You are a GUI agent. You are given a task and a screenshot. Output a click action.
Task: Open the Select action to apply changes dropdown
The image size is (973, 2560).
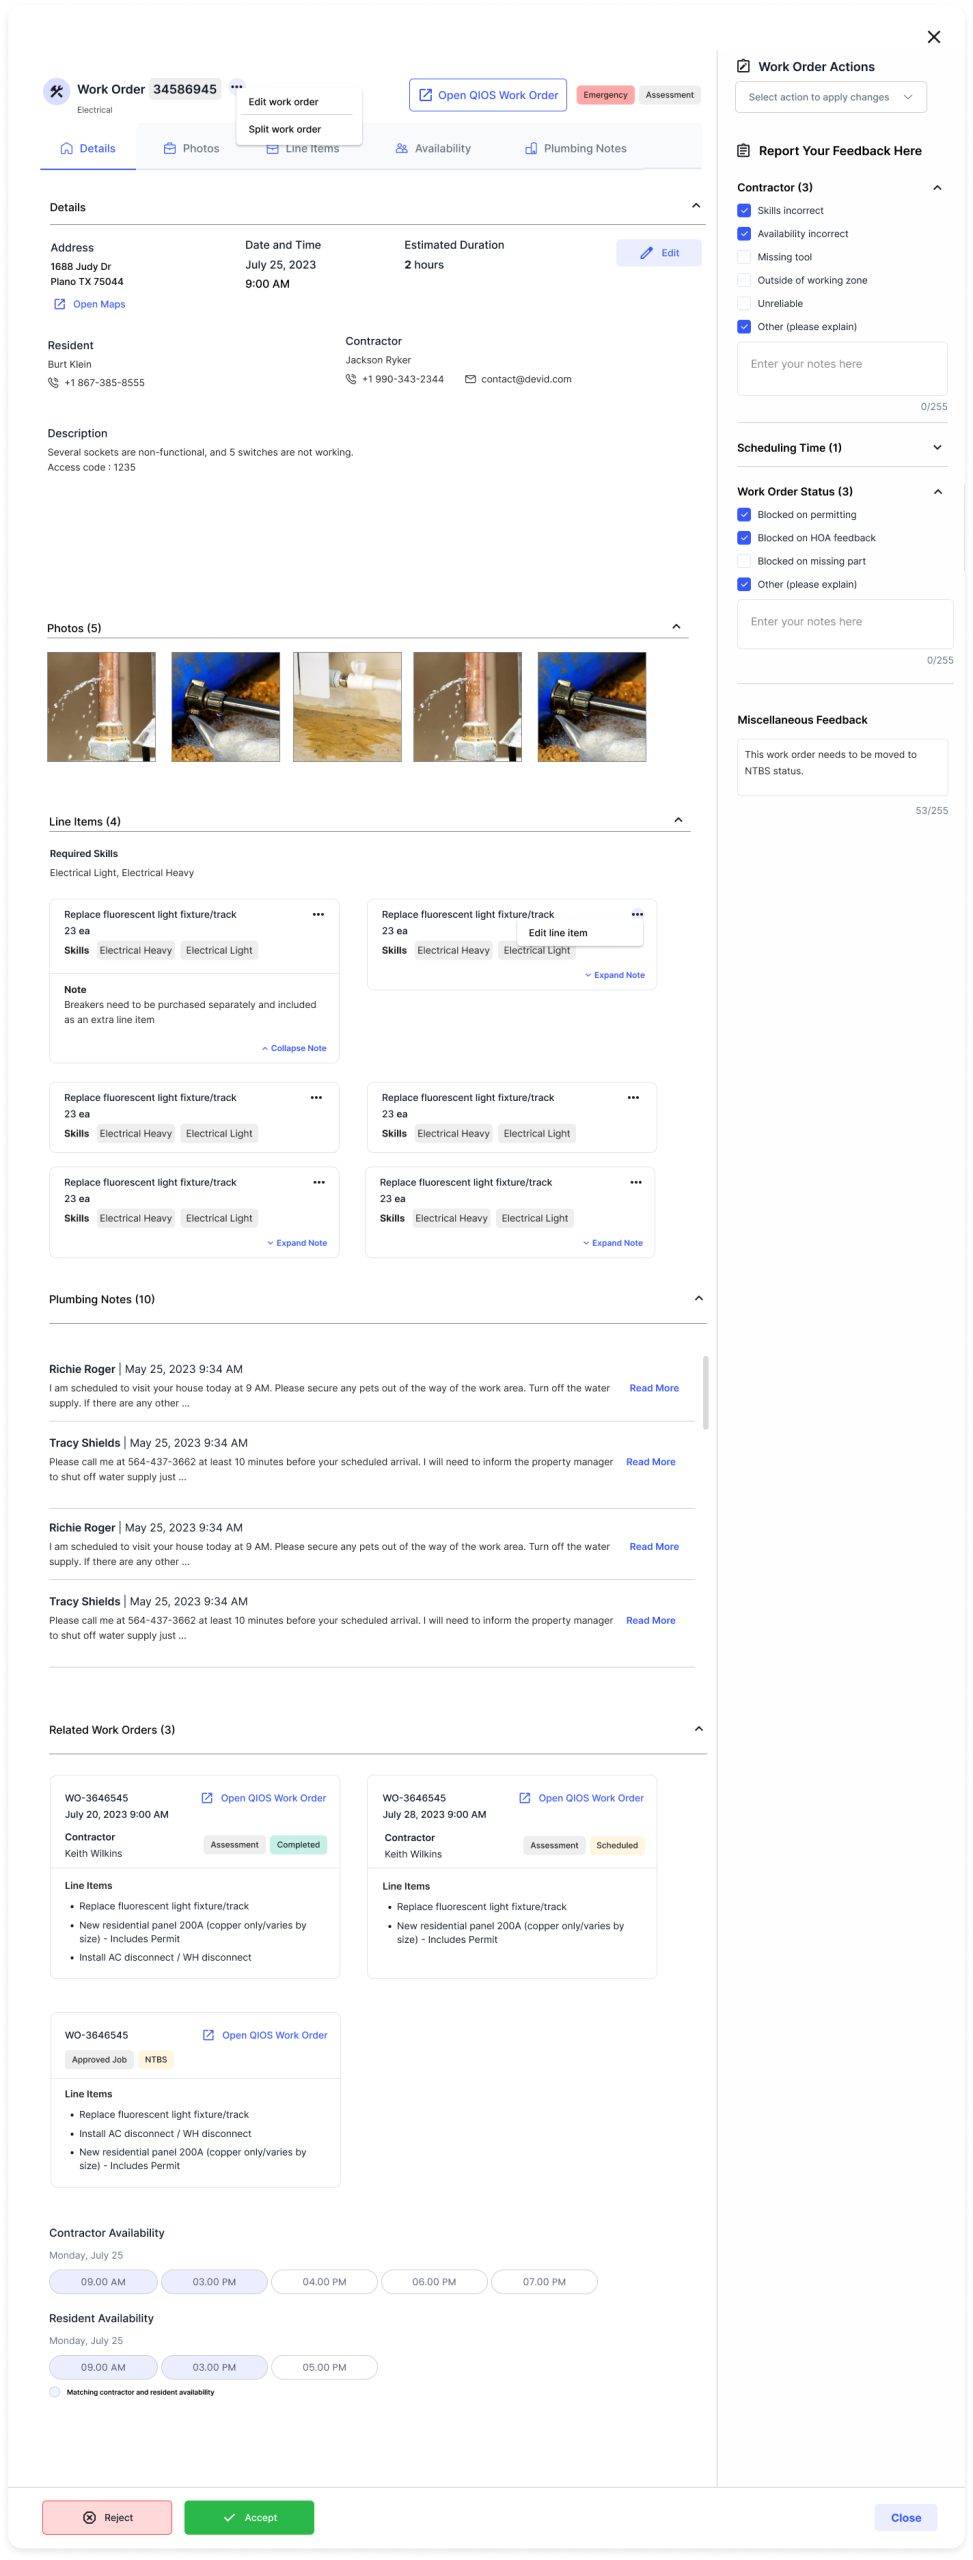[x=830, y=97]
